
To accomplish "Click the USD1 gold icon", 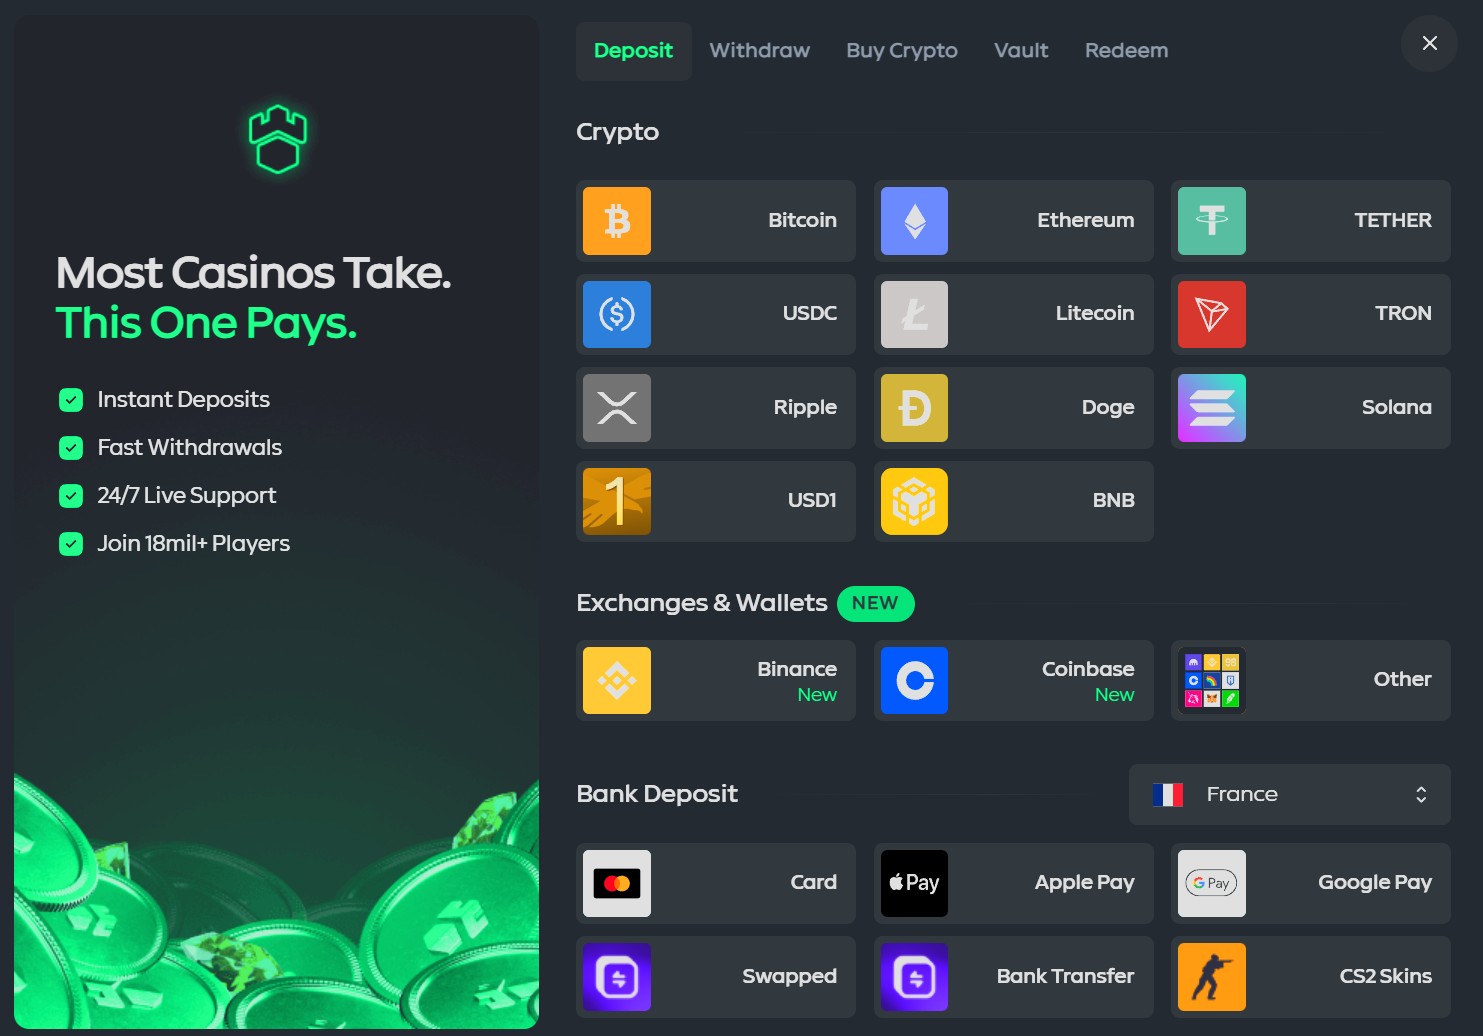I will 617,501.
